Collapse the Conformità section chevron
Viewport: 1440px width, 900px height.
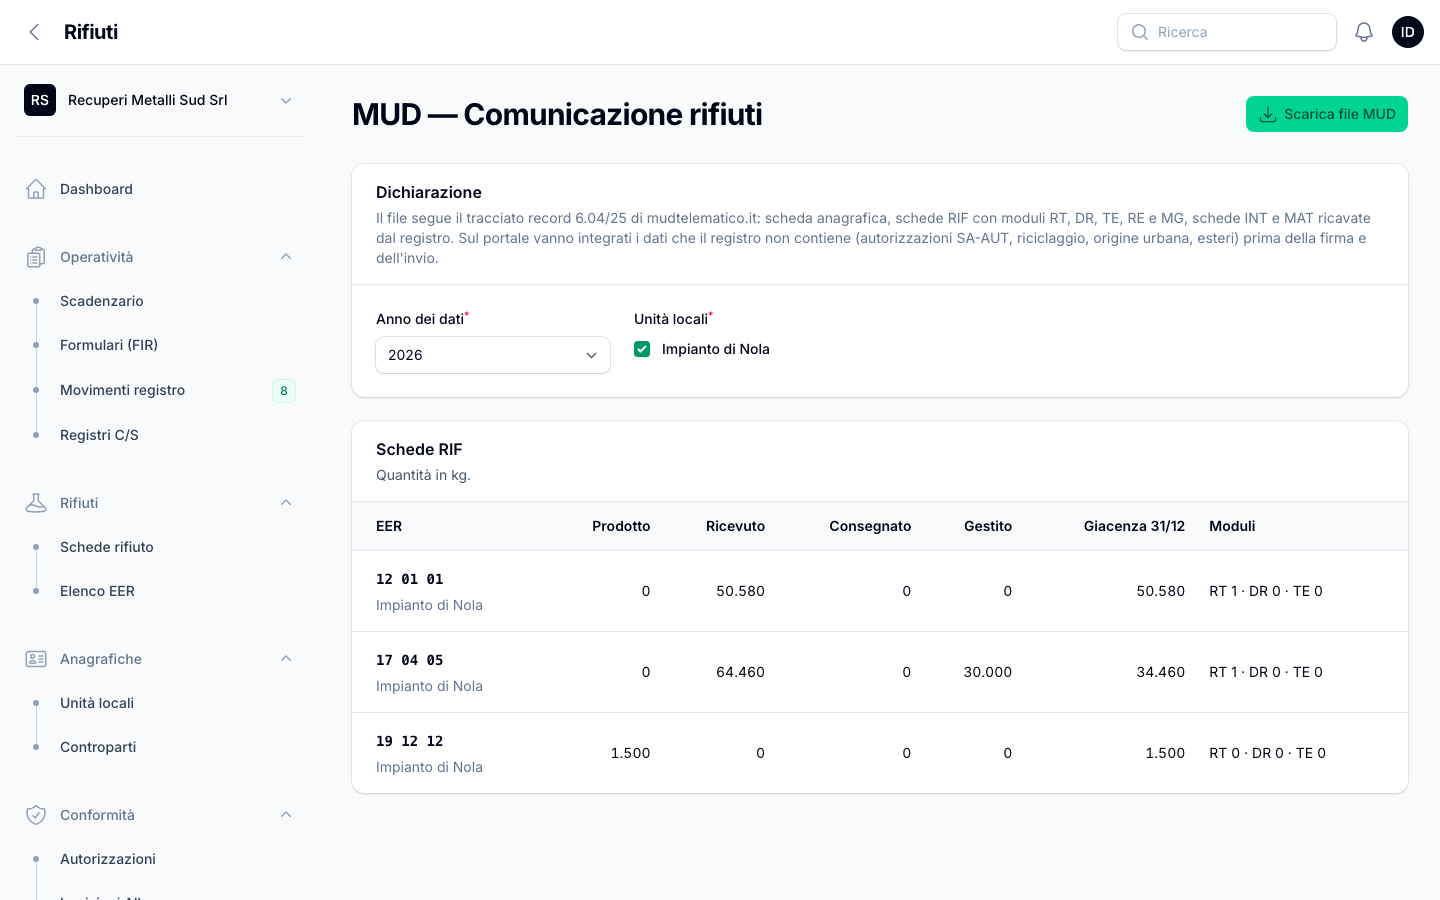[x=286, y=815]
